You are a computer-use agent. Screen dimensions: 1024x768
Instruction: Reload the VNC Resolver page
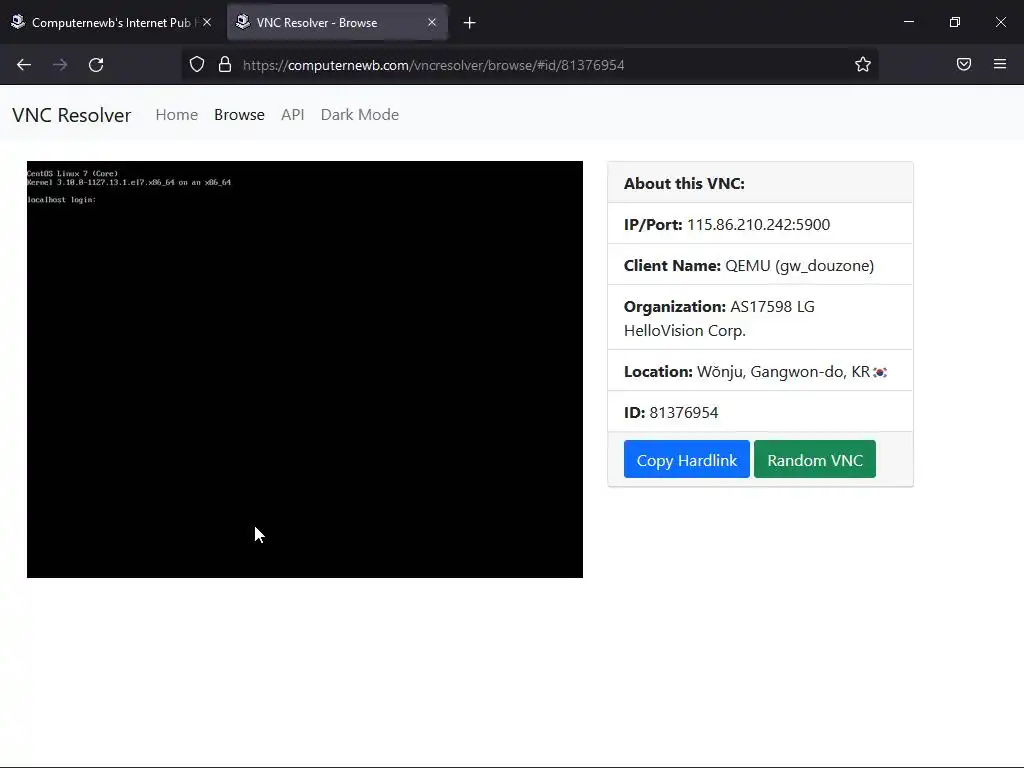(x=96, y=65)
